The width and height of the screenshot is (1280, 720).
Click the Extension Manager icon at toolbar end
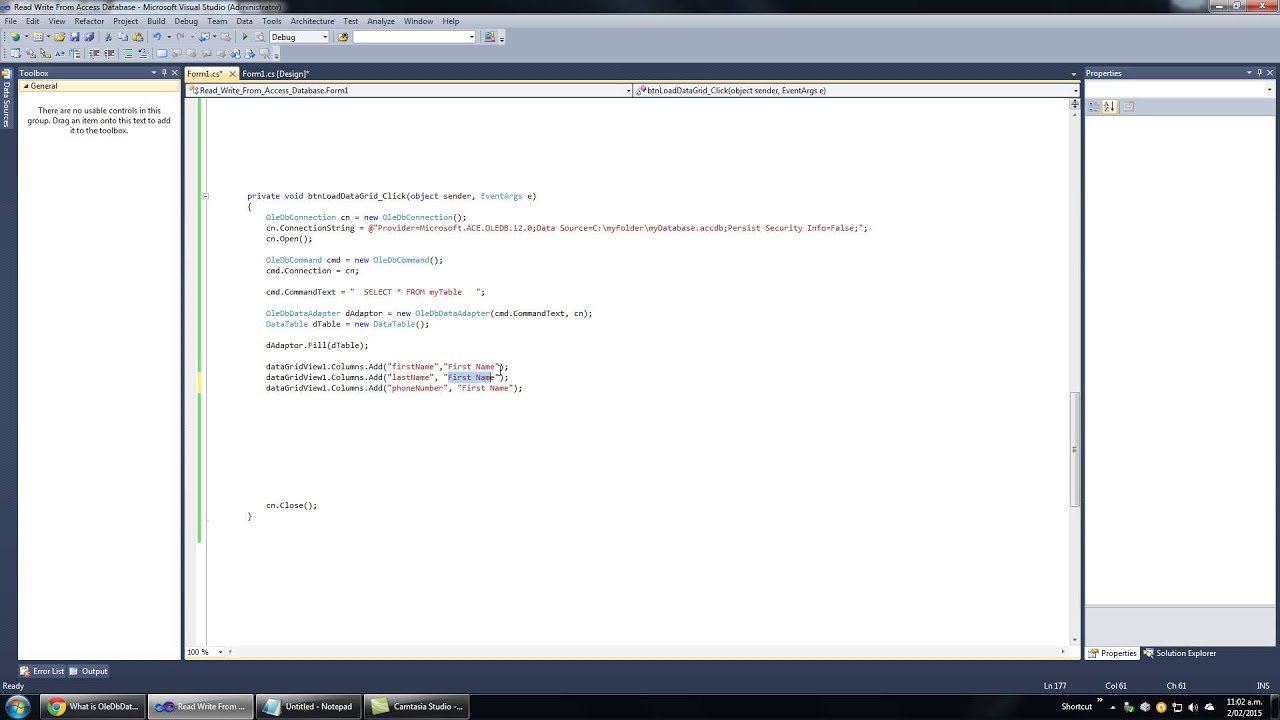[489, 37]
